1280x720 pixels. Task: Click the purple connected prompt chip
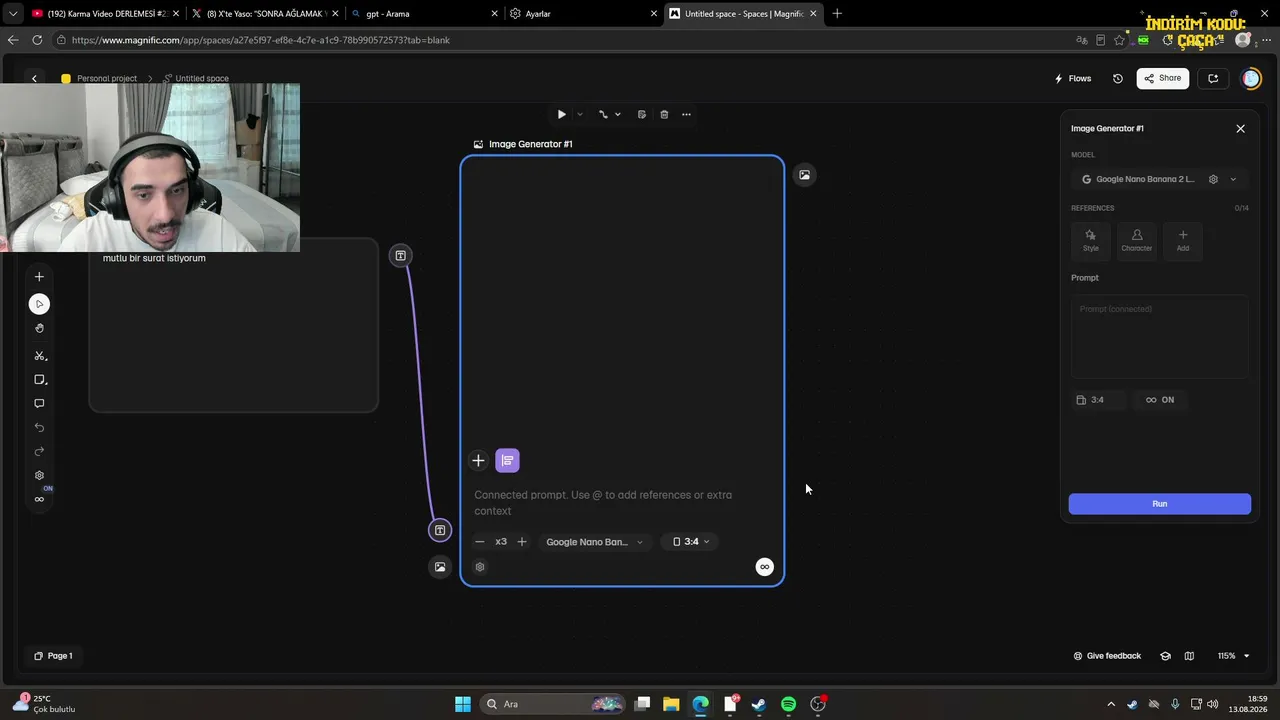tap(507, 460)
